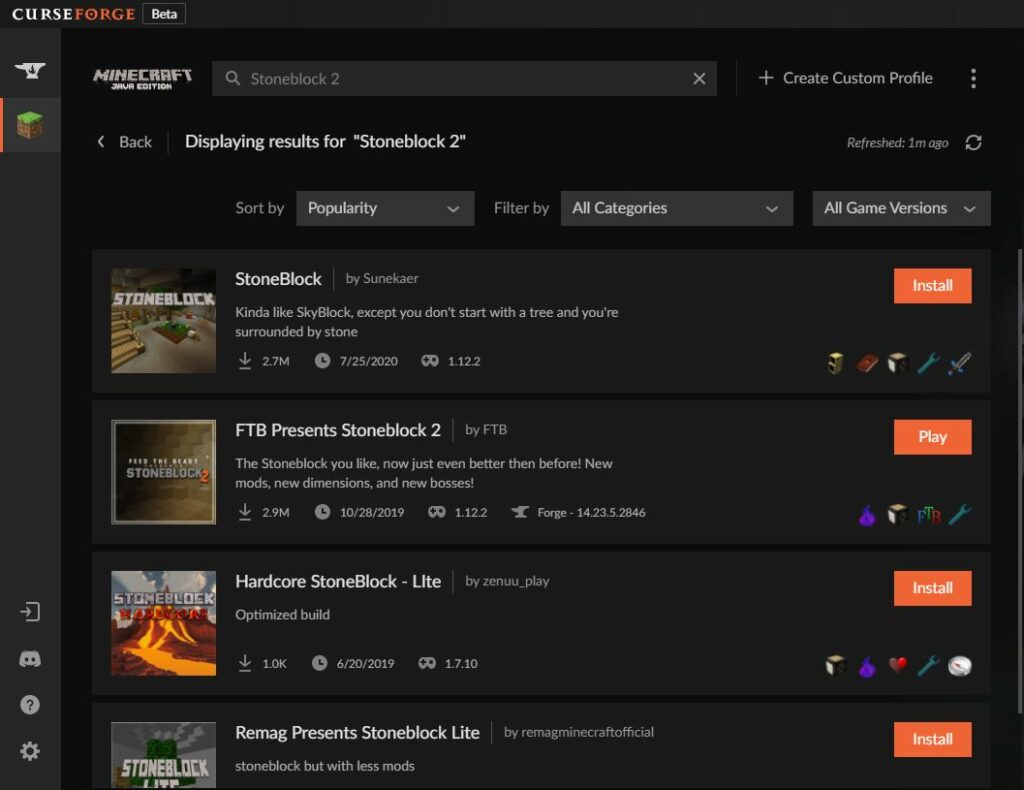Image resolution: width=1024 pixels, height=790 pixels.
Task: Click the red heart icon on Hardcore StoneBlock
Action: pos(898,665)
